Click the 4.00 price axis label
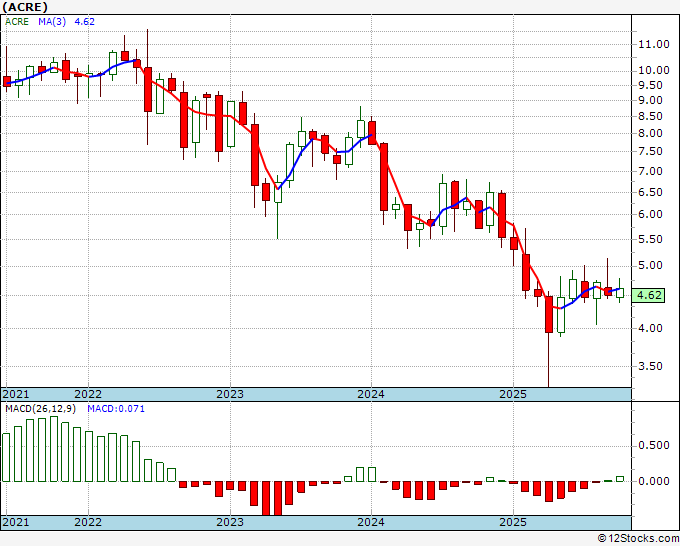The image size is (680, 546). (650, 328)
